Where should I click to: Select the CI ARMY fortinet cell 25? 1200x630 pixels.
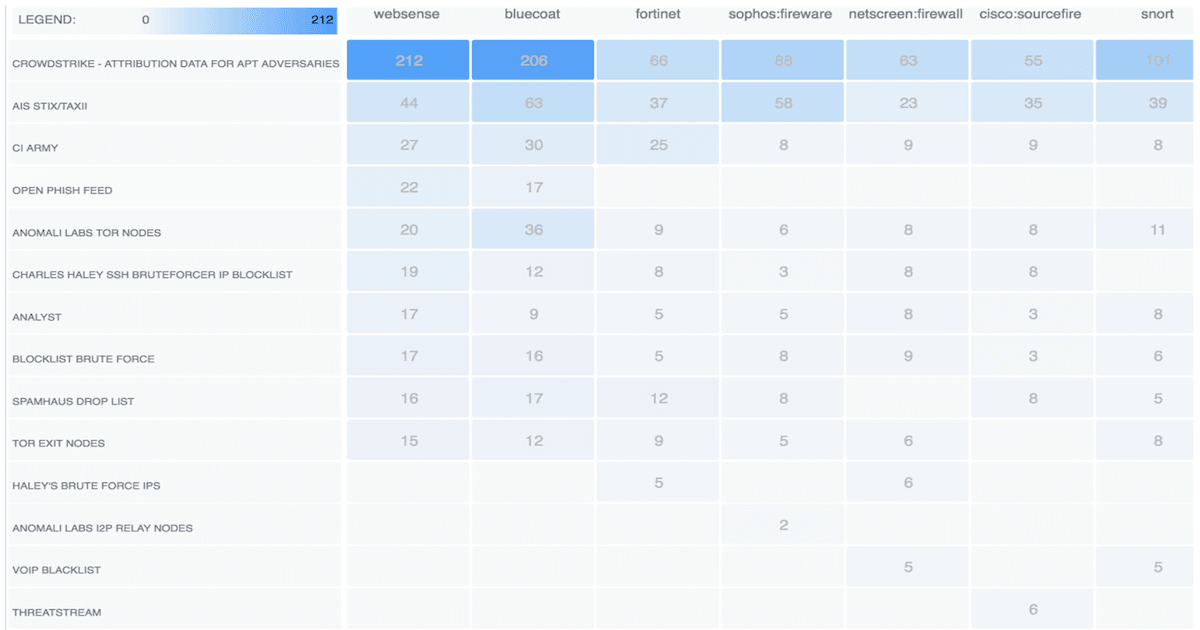click(x=658, y=145)
